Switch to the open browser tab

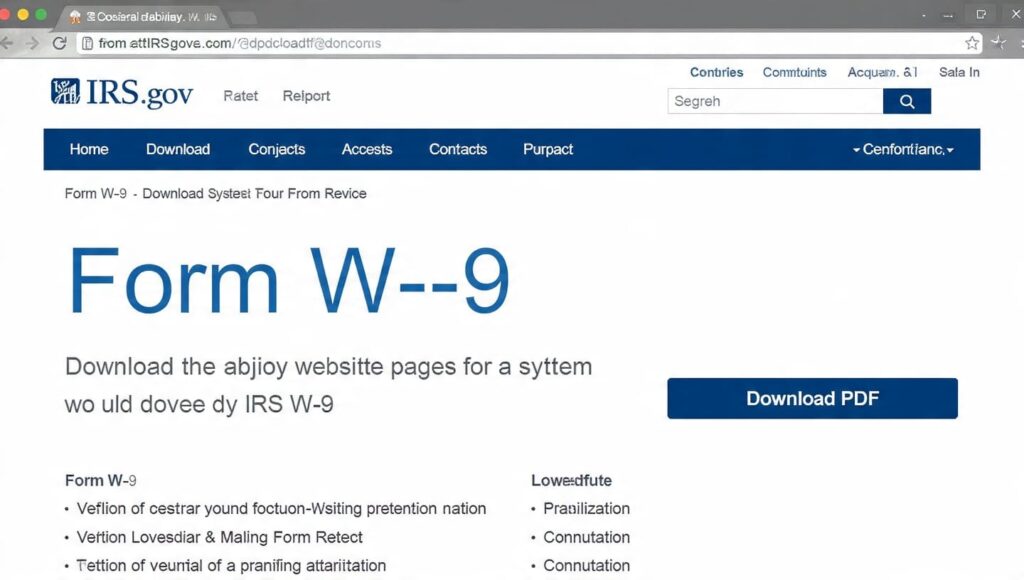pos(144,17)
